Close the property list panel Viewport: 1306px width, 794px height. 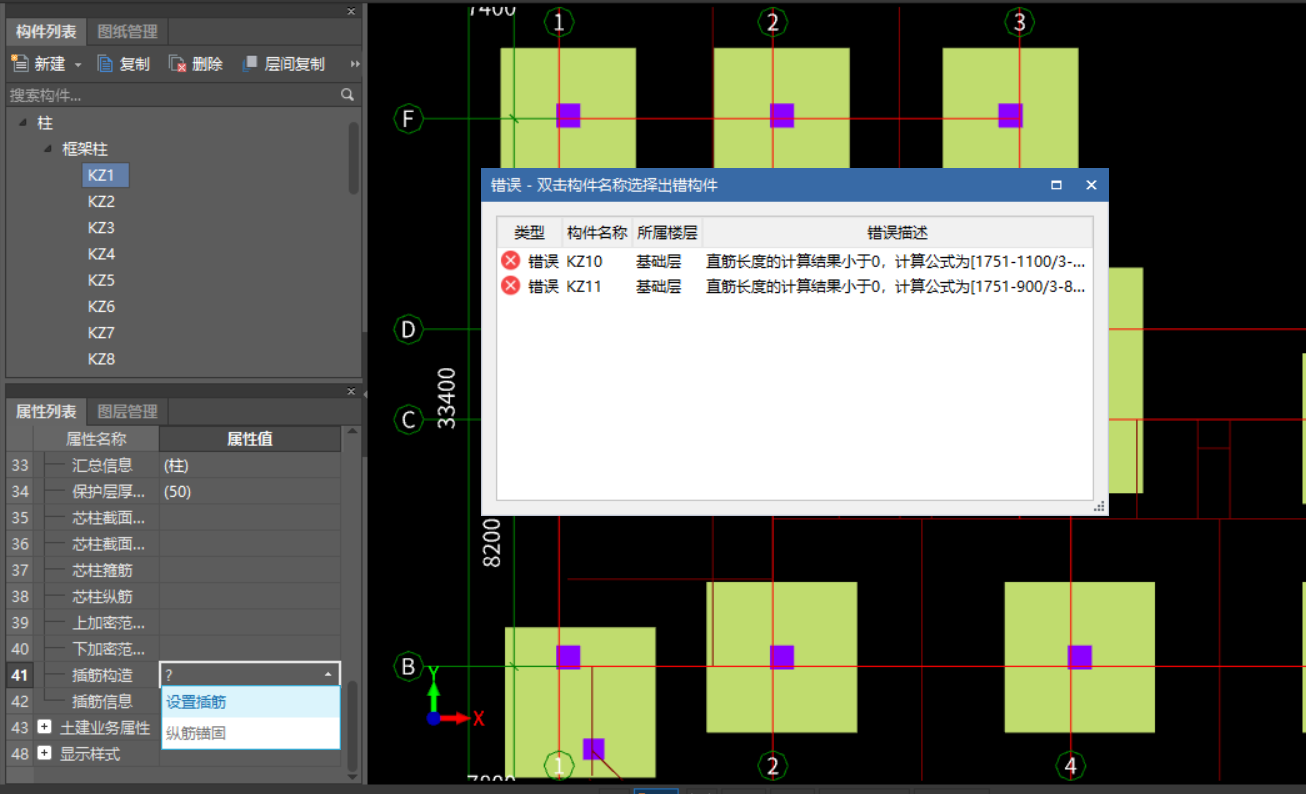351,391
